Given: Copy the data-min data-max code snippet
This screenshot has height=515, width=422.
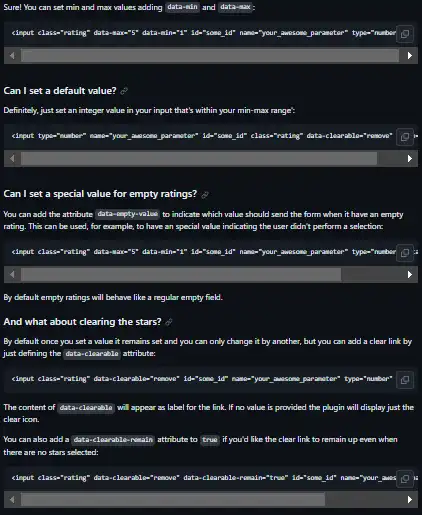Looking at the screenshot, I should 405,34.
